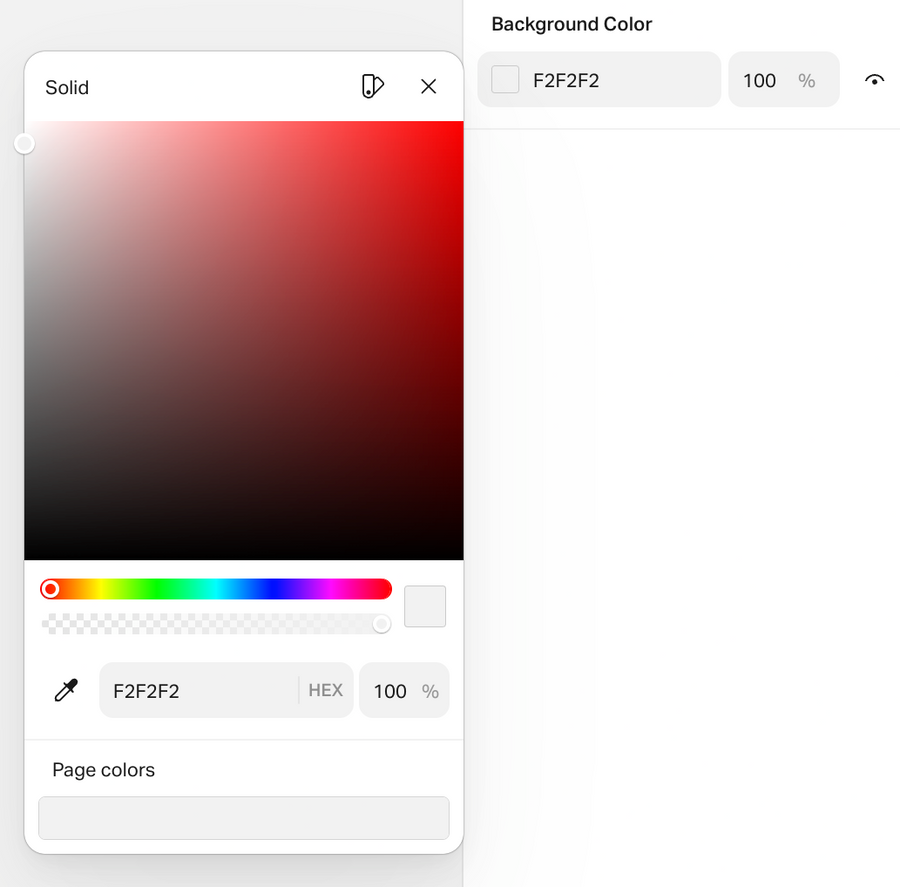Click the current color preview swatch
900x887 pixels.
(424, 606)
